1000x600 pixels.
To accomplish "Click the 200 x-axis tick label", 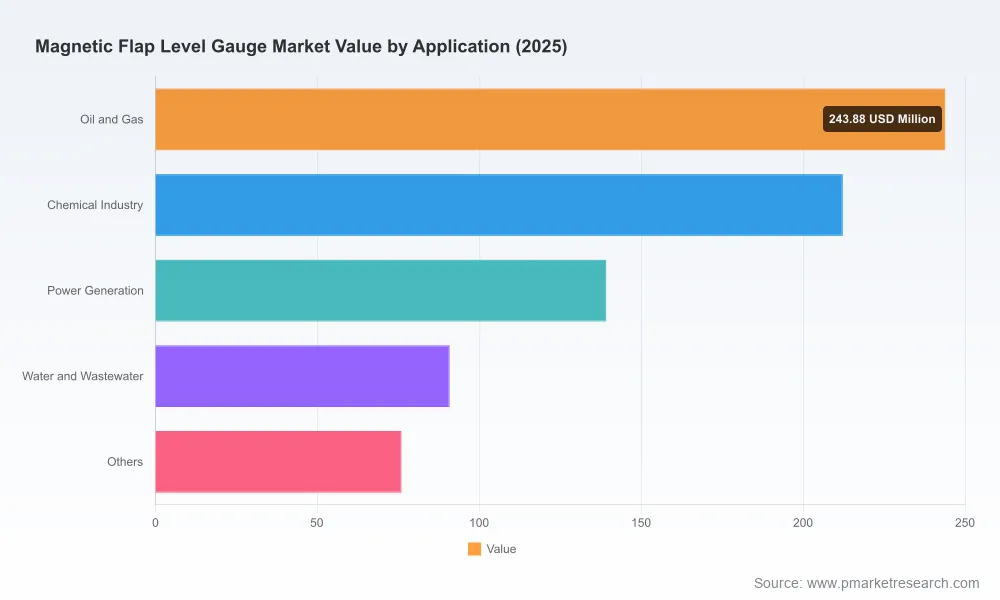I will tap(803, 523).
